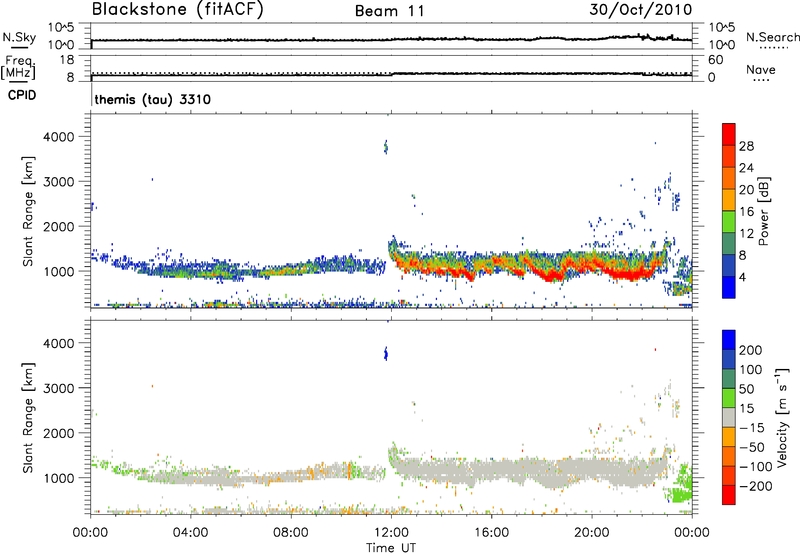Click the "N.Search" legend label
Screen dimensions: 800x554
click(x=772, y=37)
